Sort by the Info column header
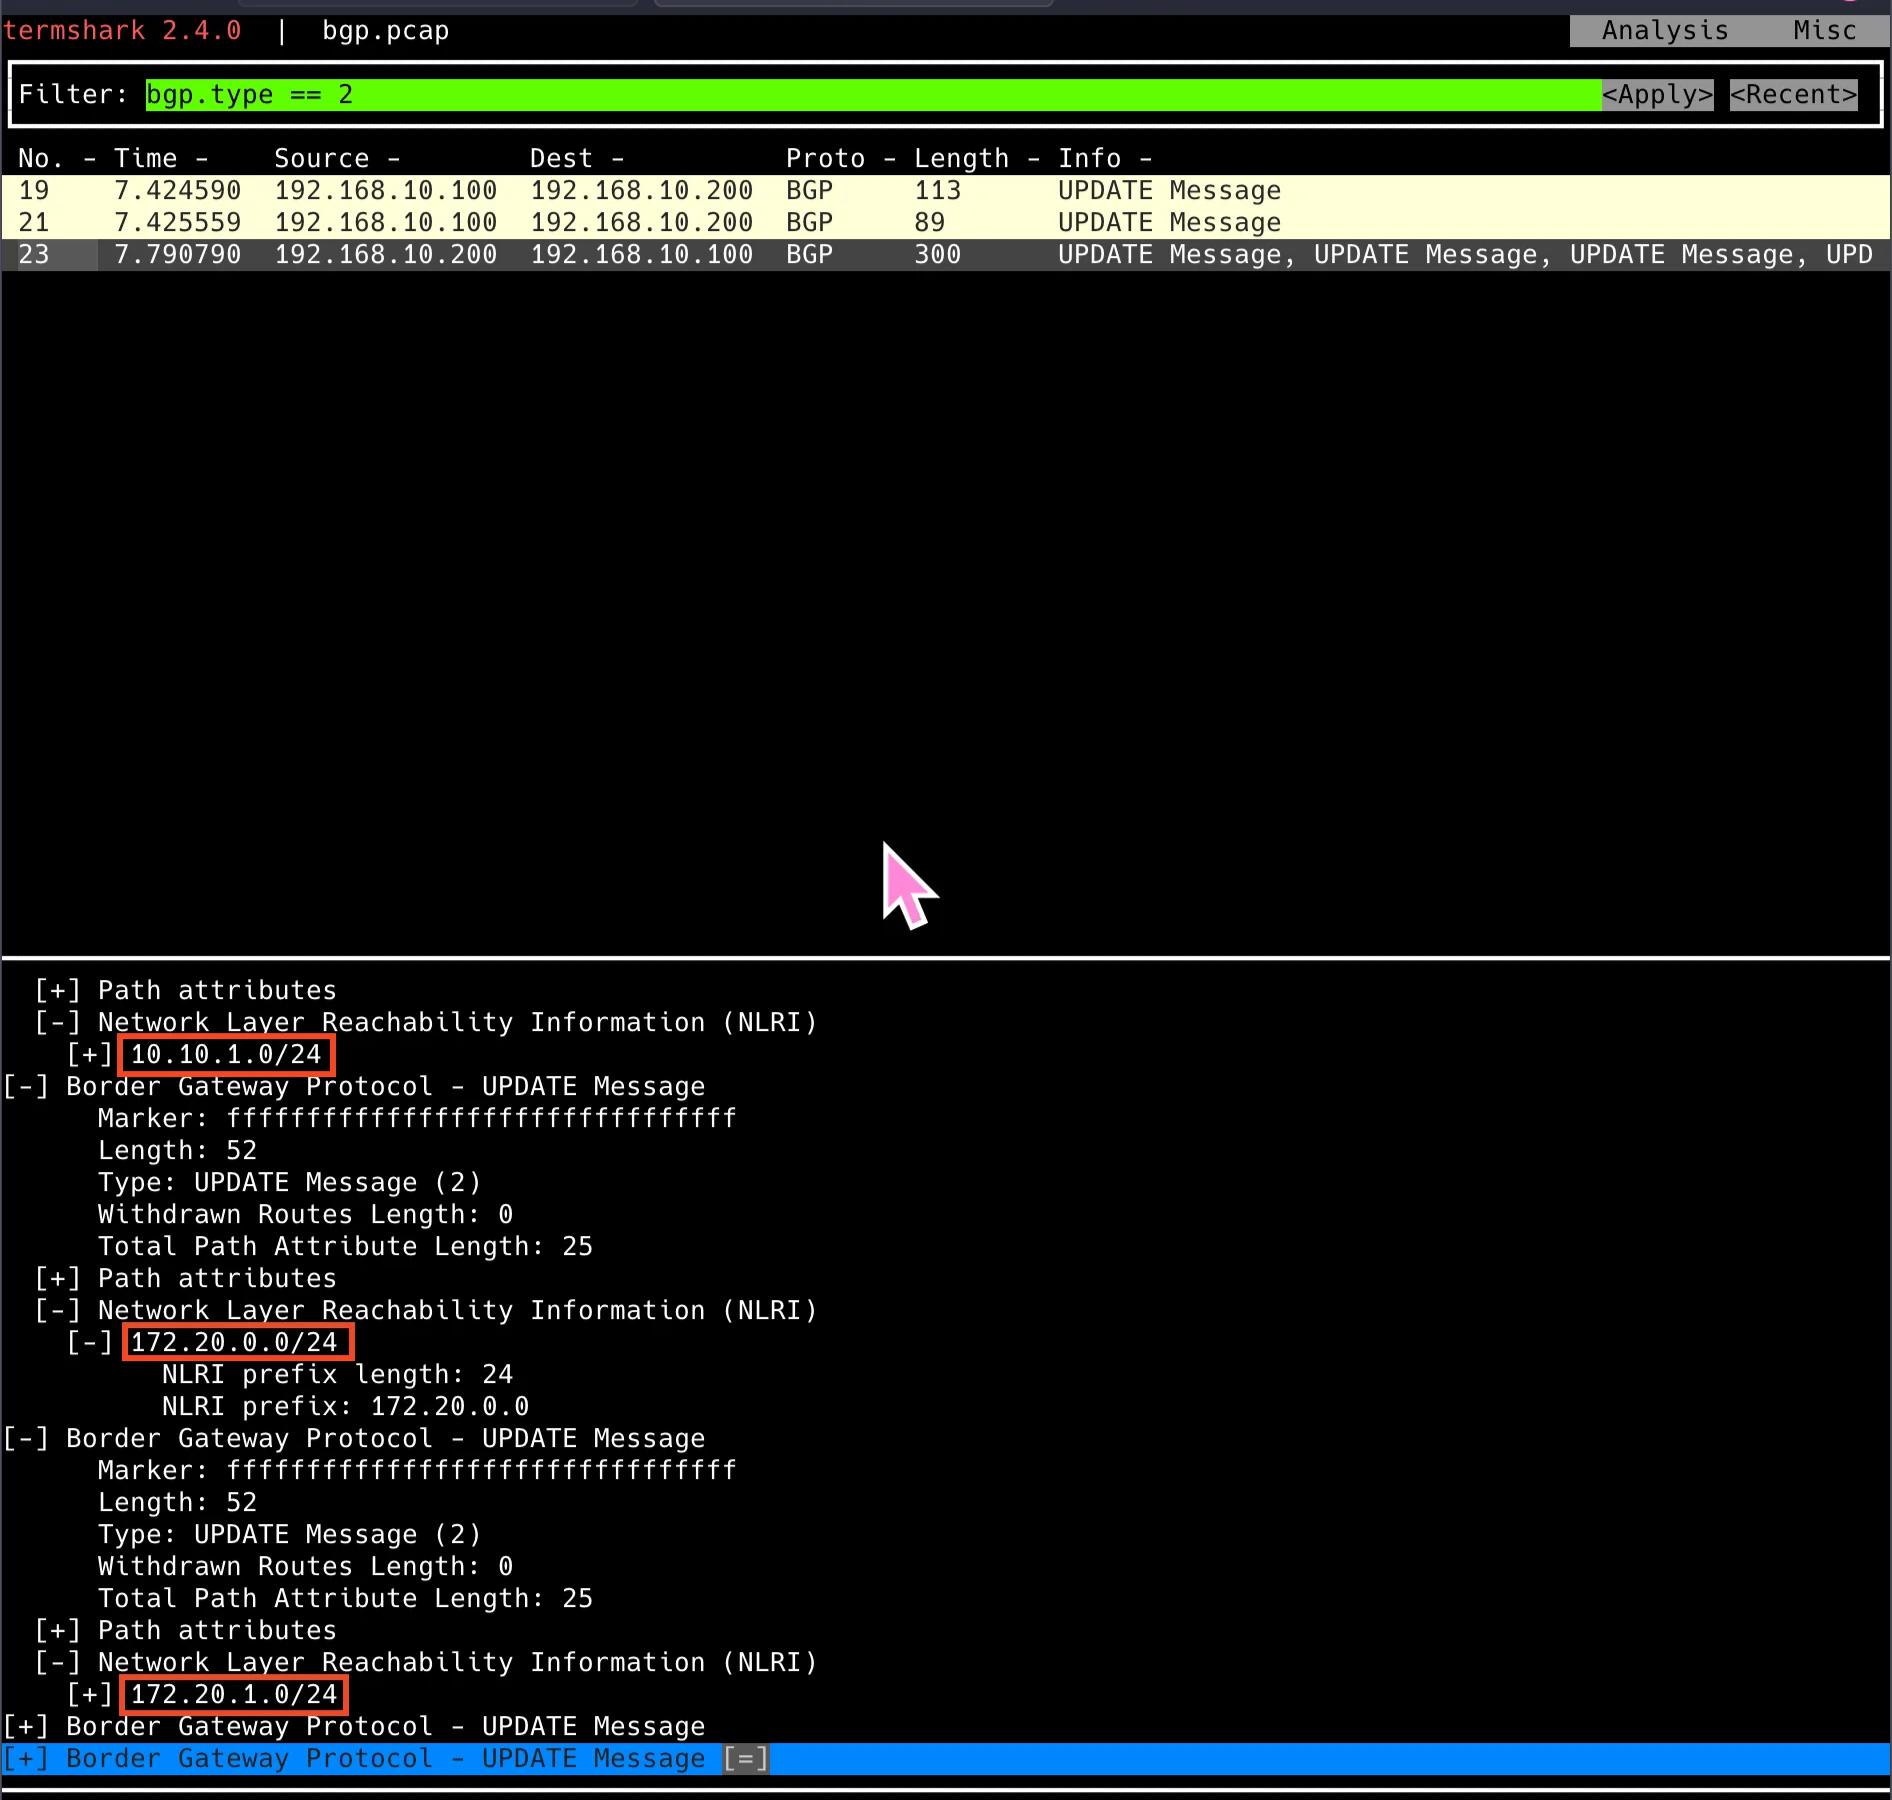Screen dimensions: 1892x1800 coord(1089,159)
